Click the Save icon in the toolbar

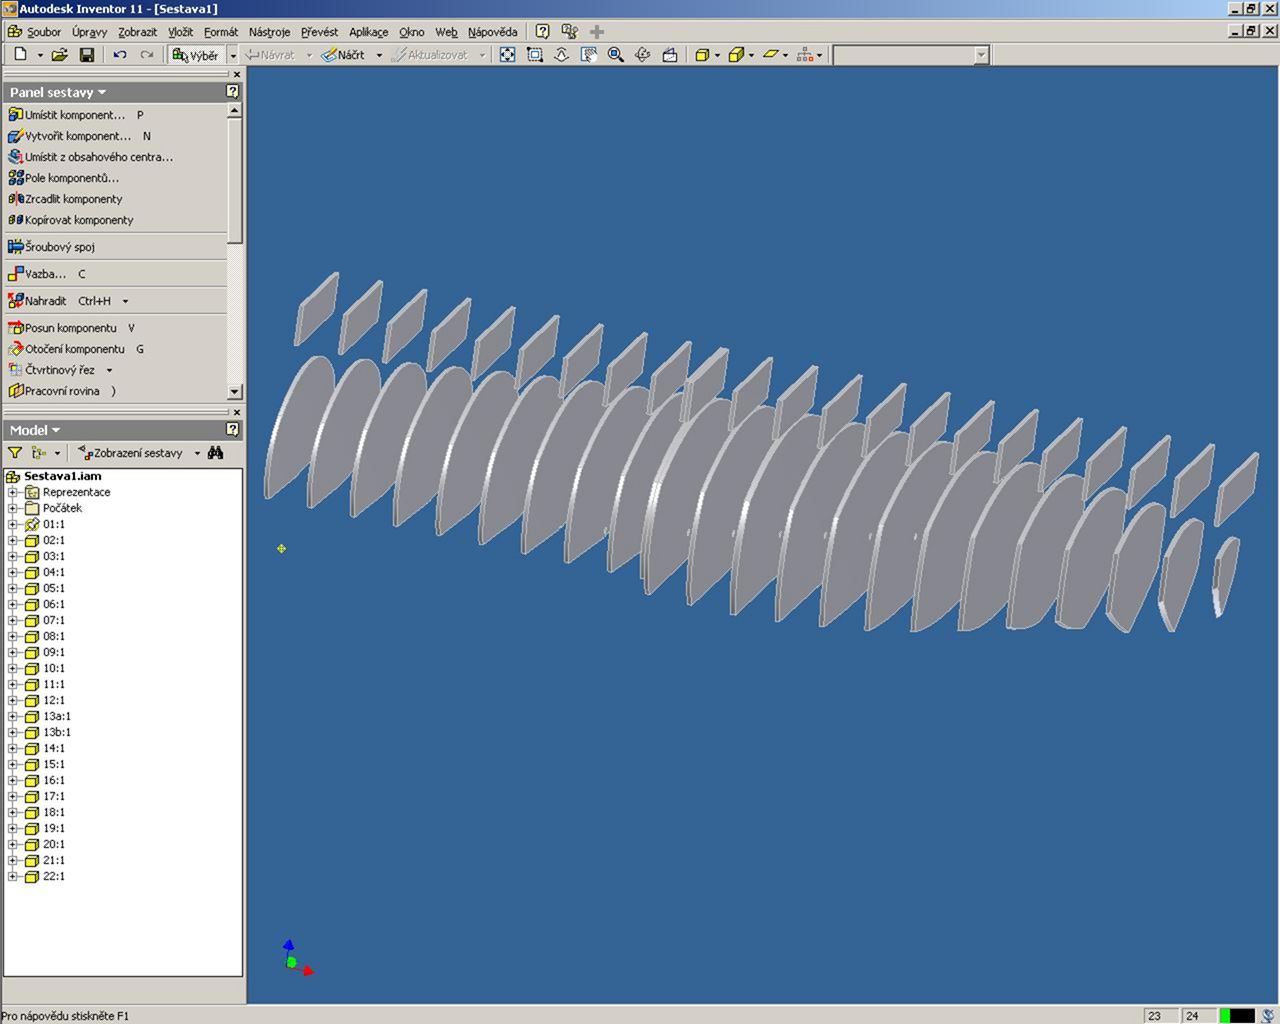(x=87, y=55)
